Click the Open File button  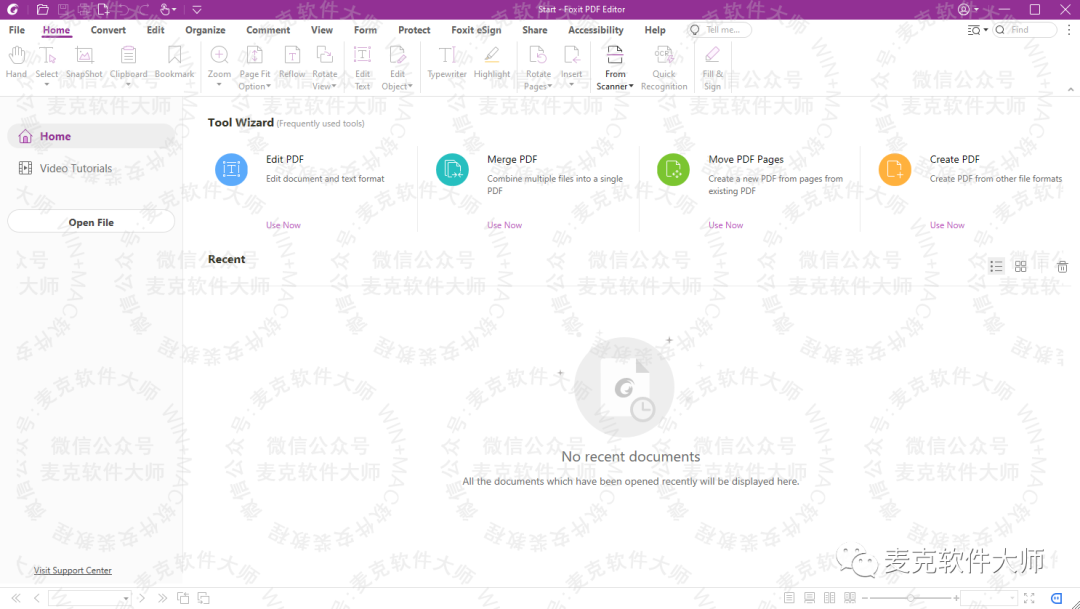coord(91,222)
